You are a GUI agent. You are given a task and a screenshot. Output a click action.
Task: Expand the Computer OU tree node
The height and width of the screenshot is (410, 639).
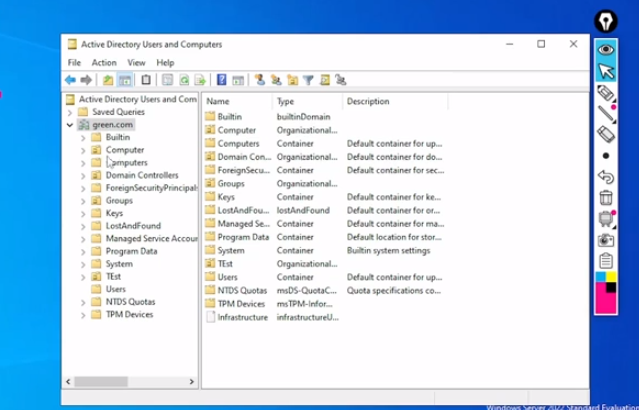click(x=83, y=150)
